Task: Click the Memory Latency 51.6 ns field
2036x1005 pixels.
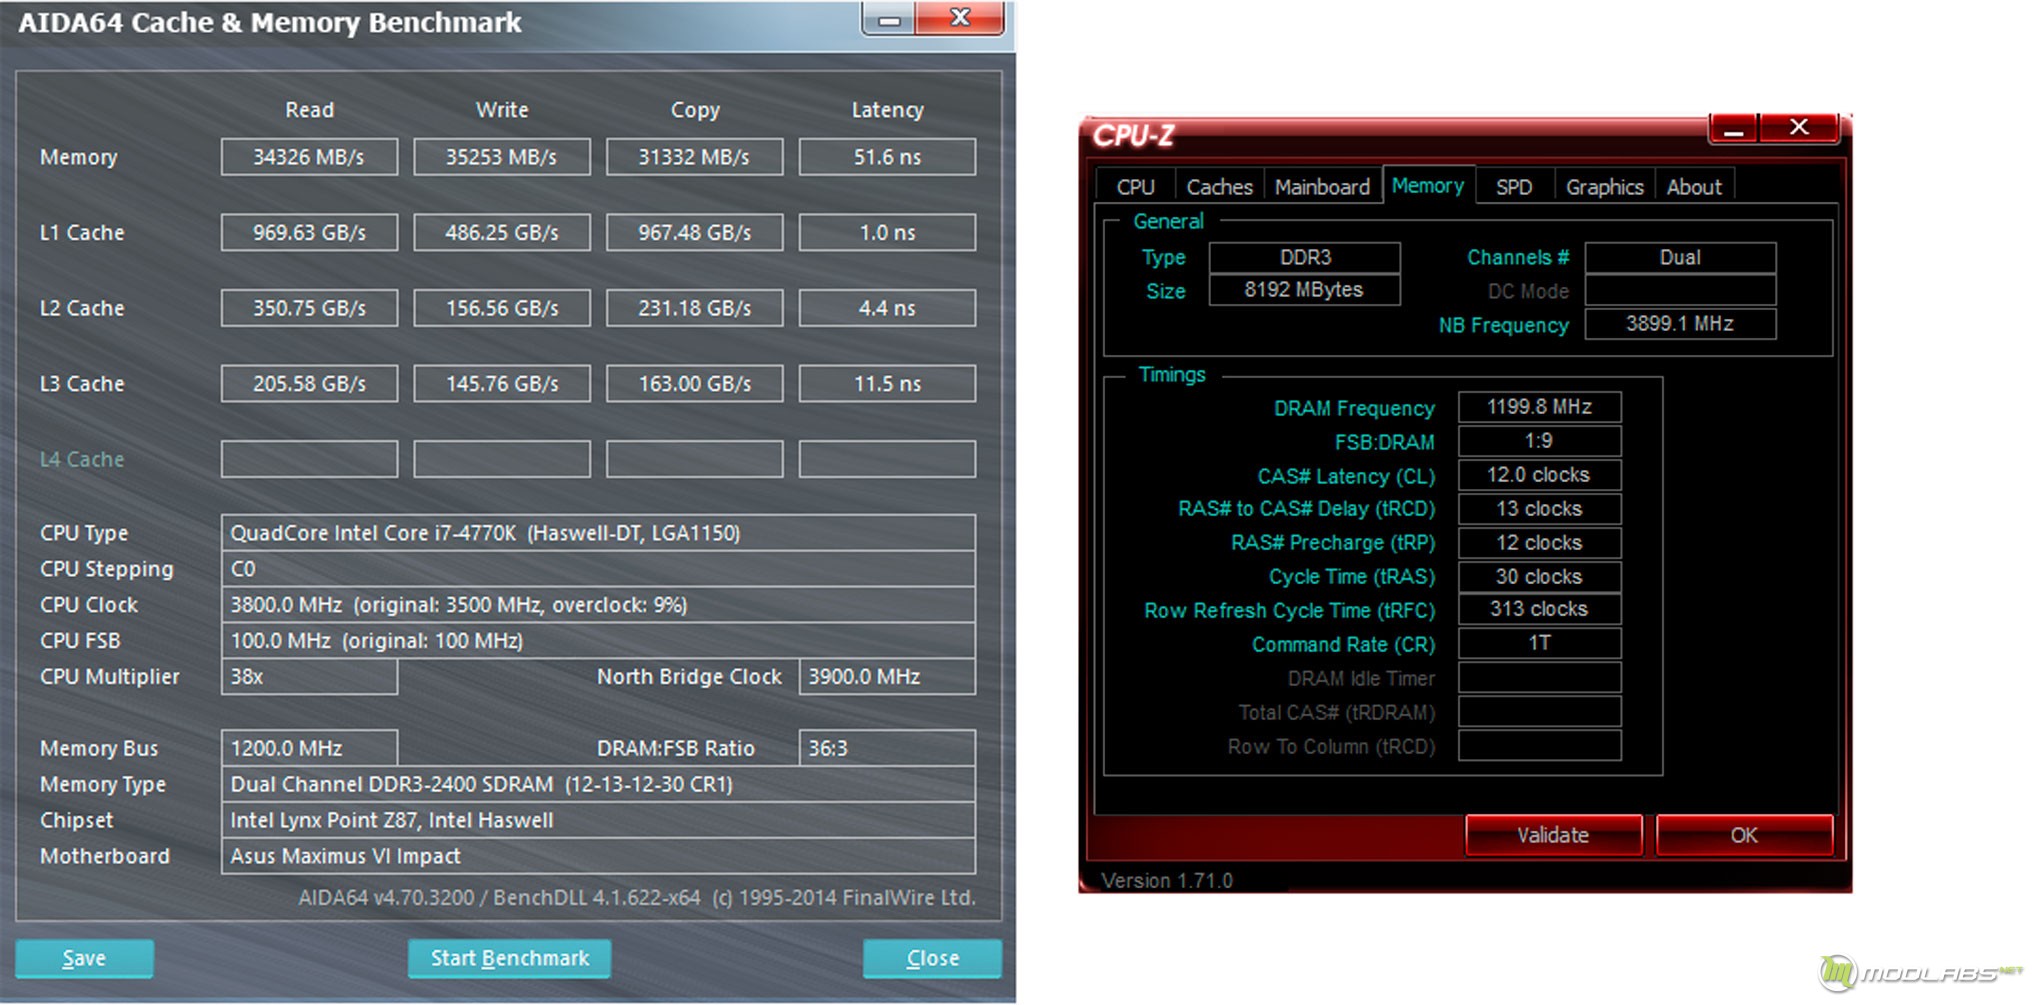Action: (887, 157)
